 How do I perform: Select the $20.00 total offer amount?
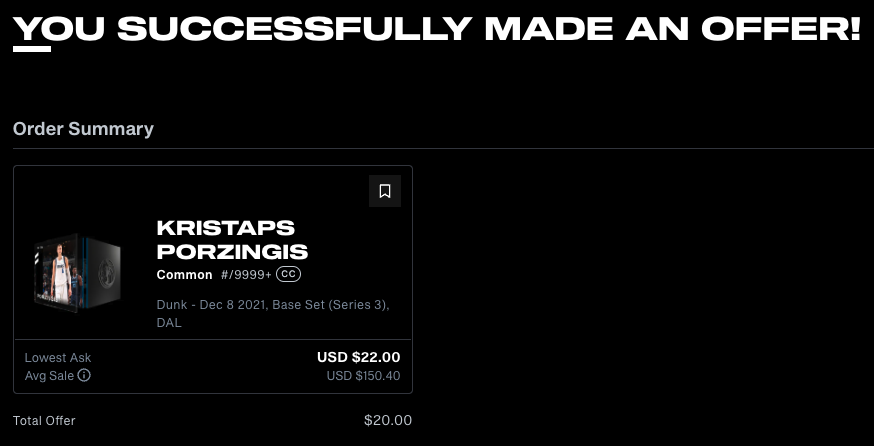pyautogui.click(x=388, y=420)
